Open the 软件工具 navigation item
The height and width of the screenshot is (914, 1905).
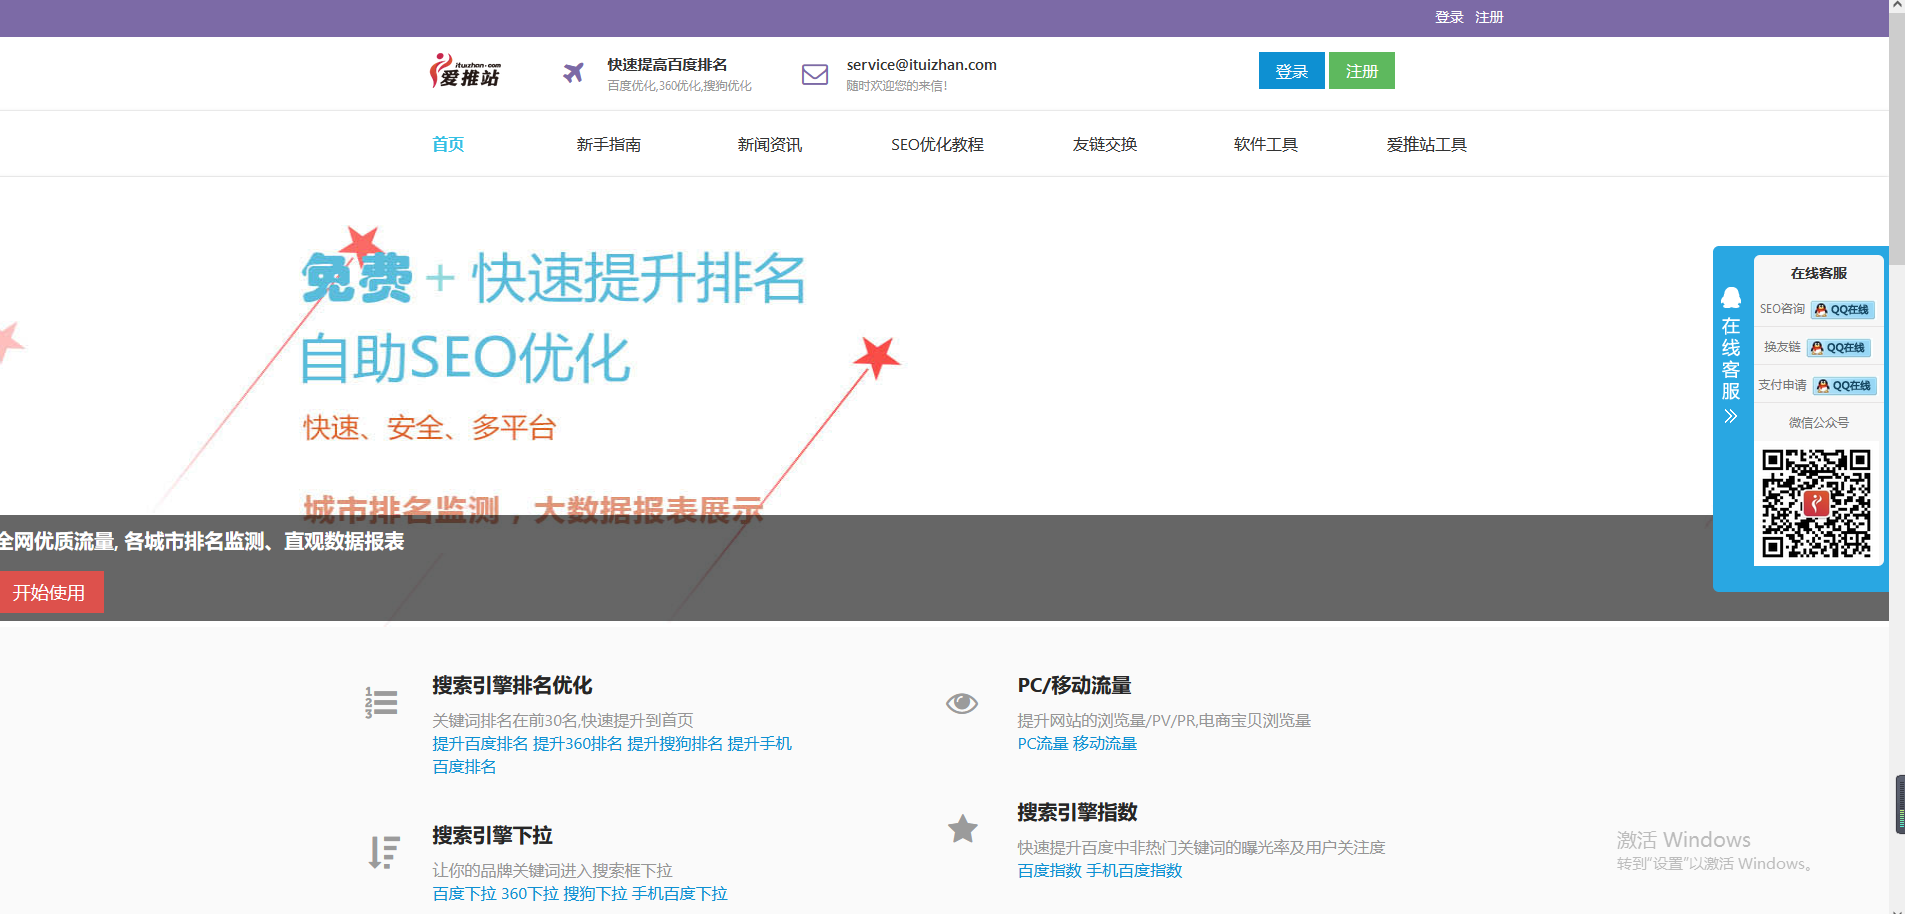[1266, 145]
